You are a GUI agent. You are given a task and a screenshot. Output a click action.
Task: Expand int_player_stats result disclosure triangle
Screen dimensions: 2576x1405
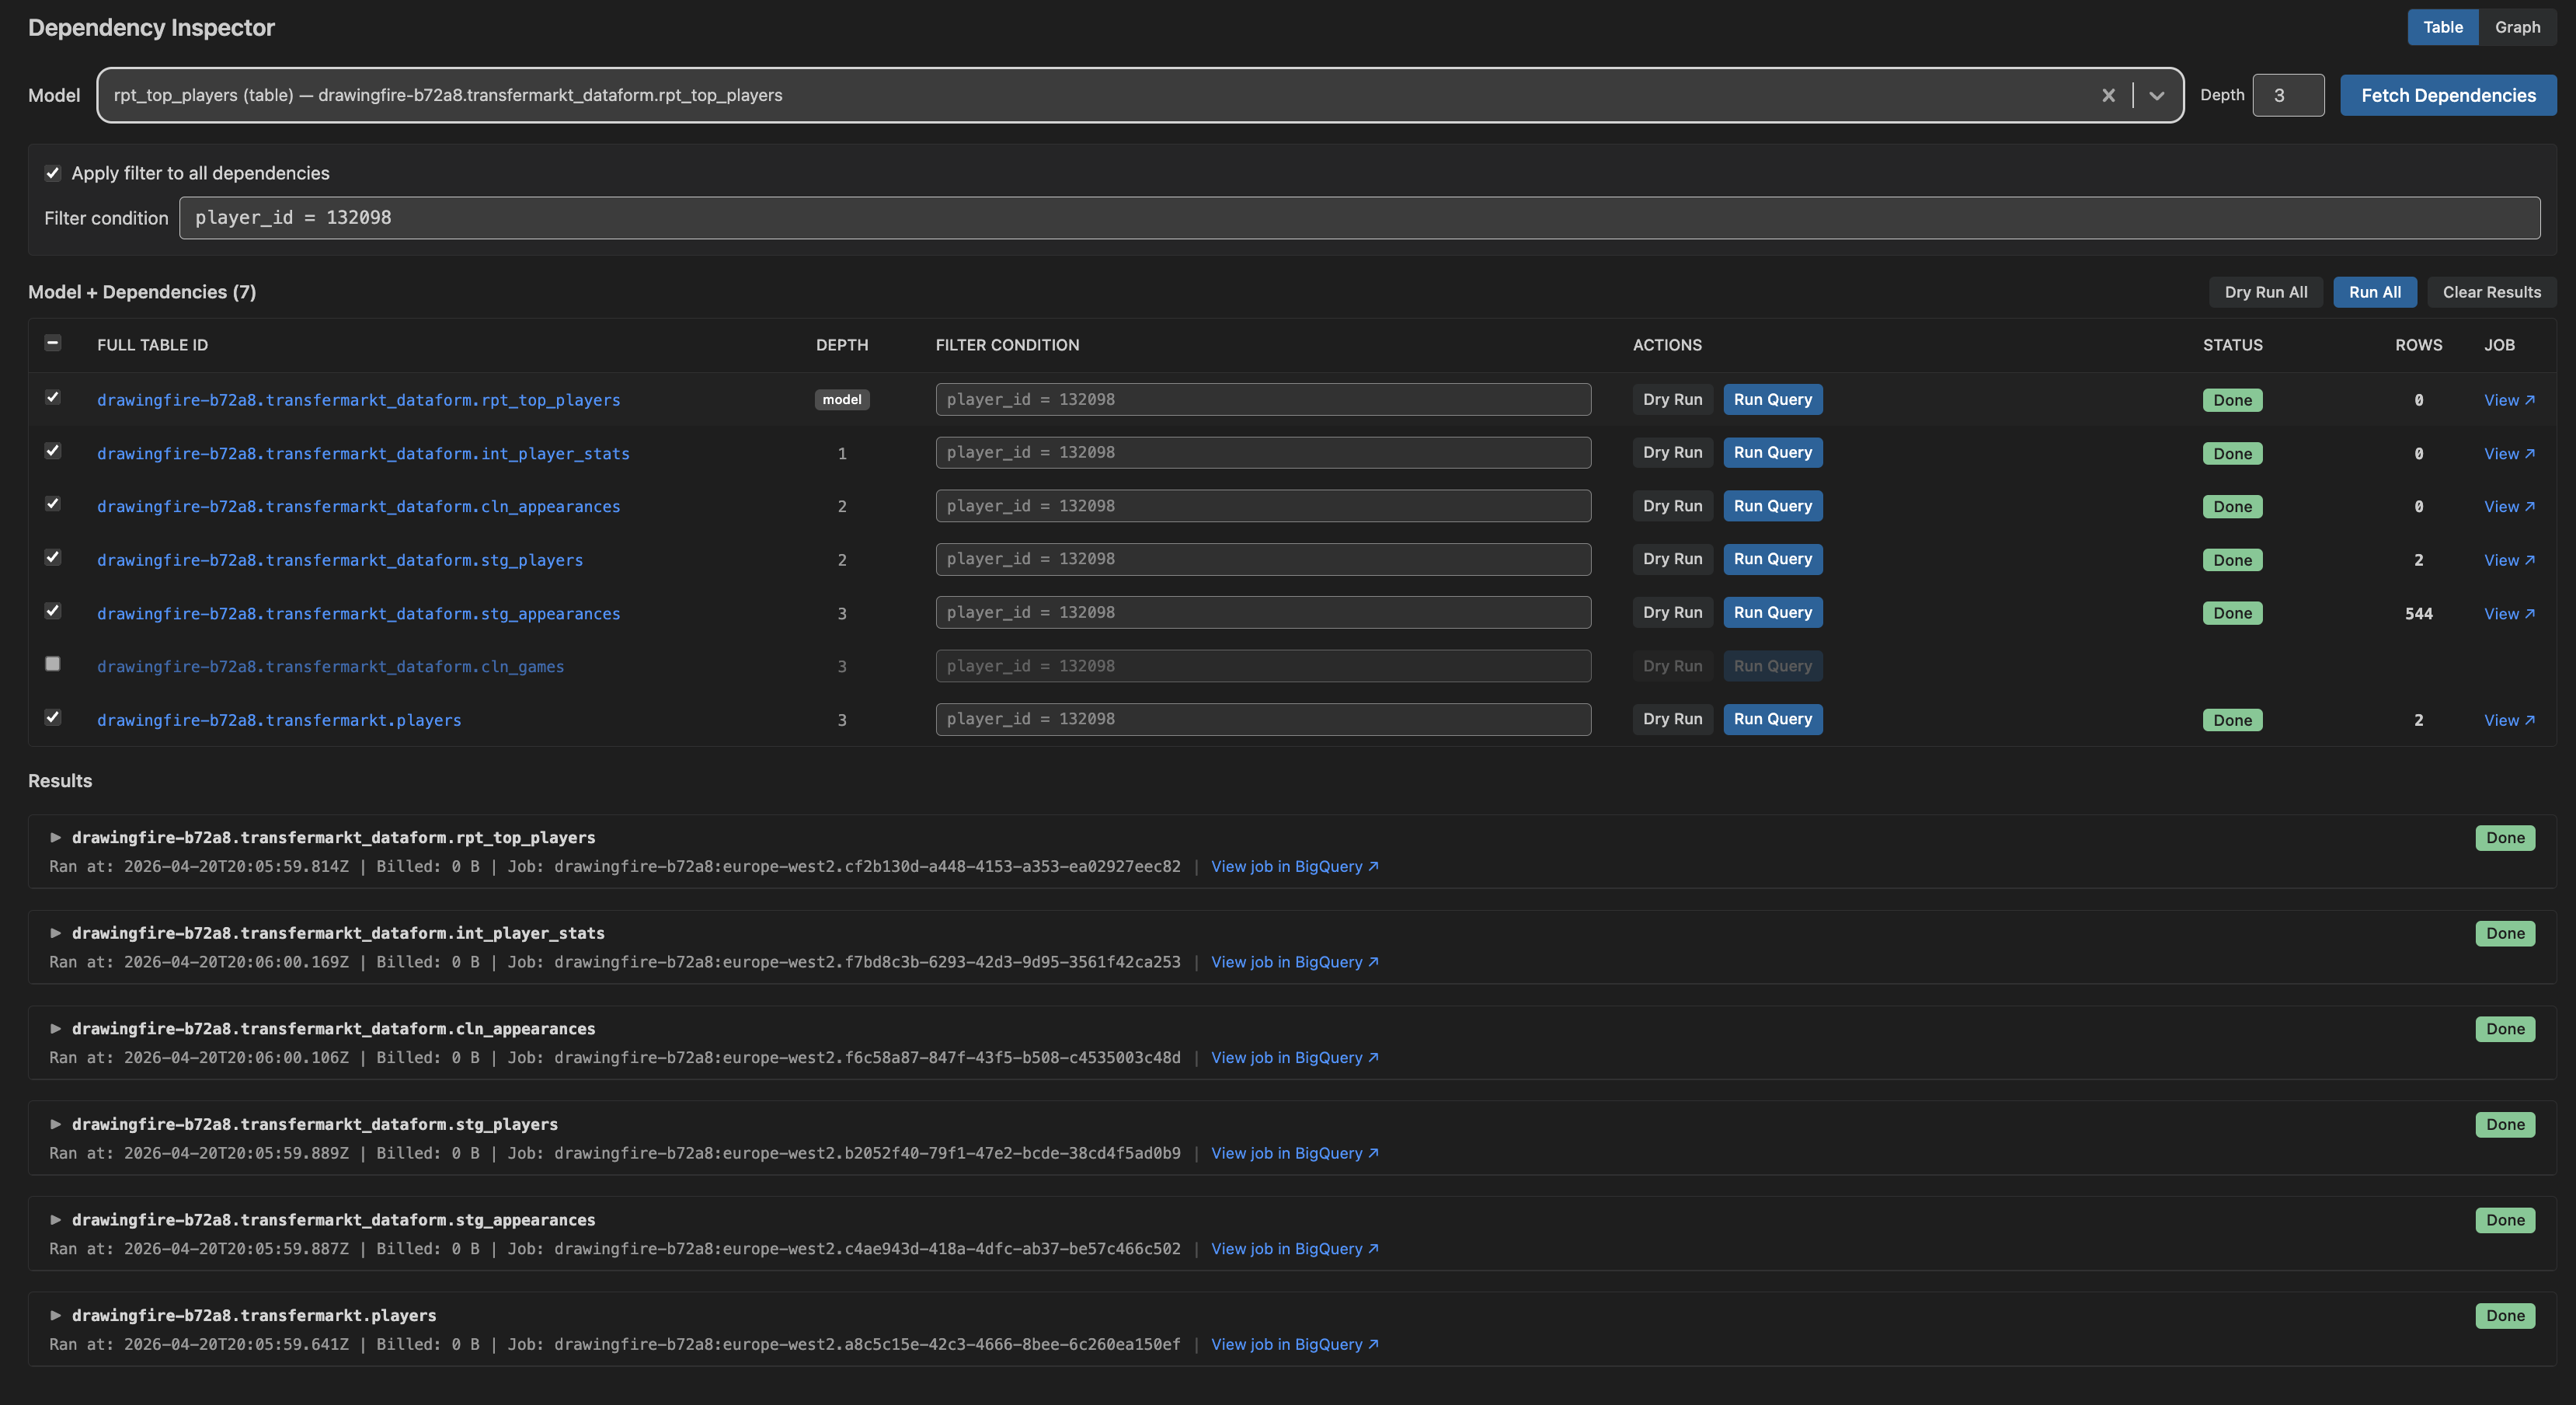[x=56, y=933]
